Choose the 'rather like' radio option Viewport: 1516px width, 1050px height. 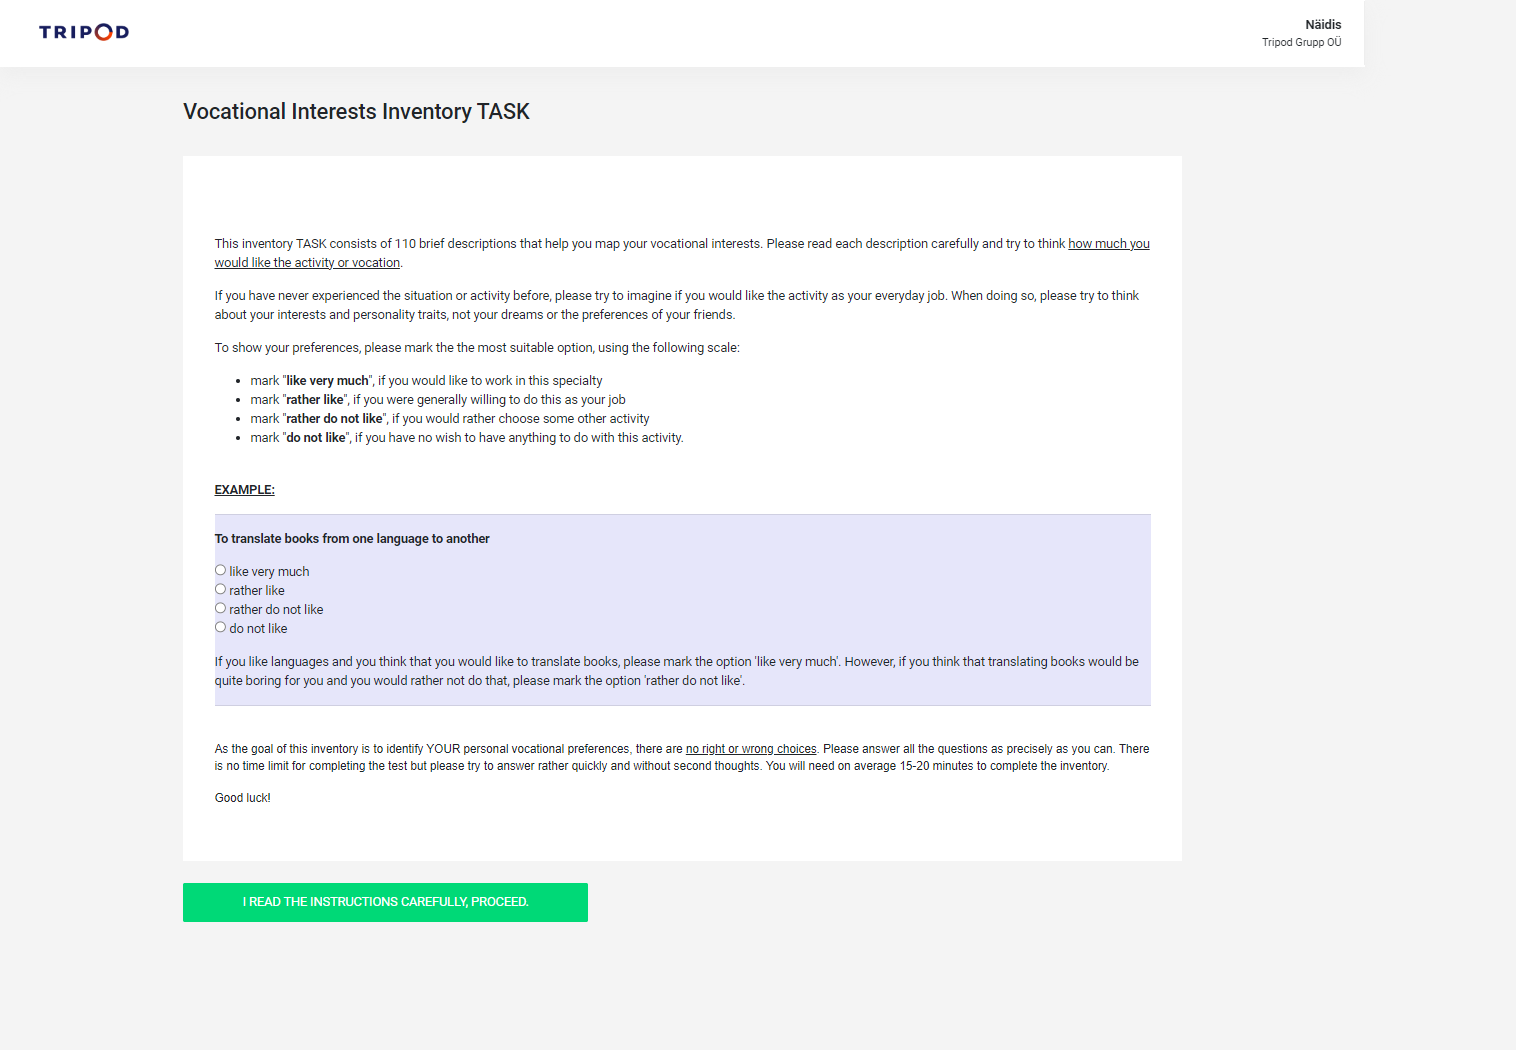tap(220, 589)
